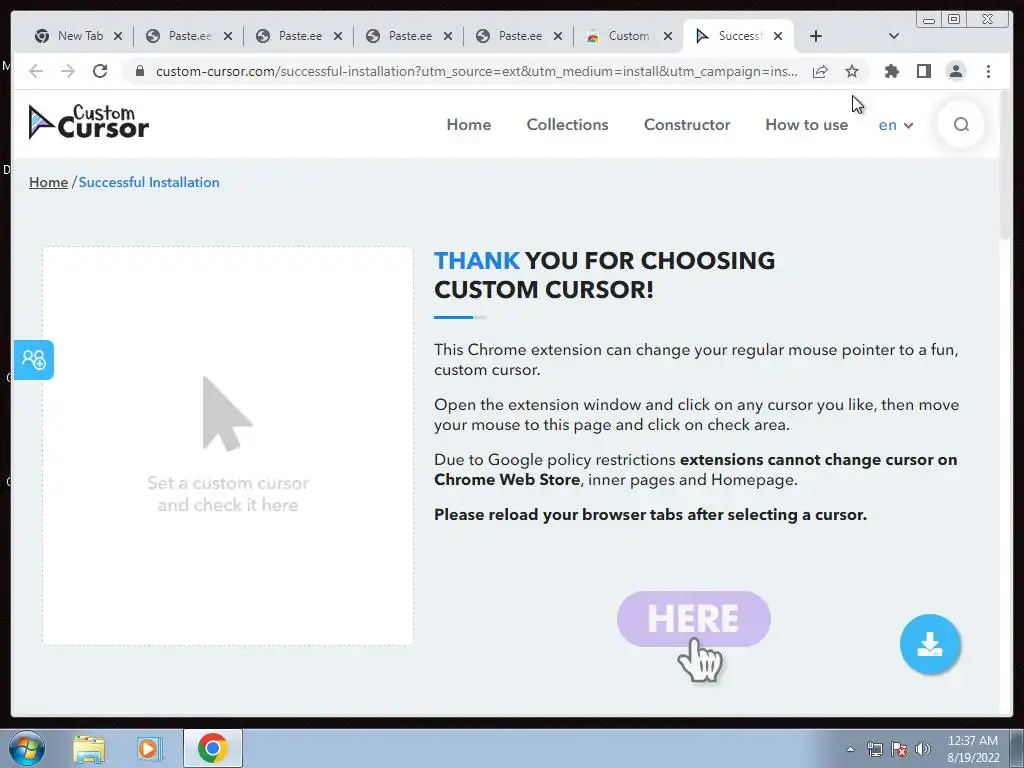Open the site search magnifier

(961, 124)
